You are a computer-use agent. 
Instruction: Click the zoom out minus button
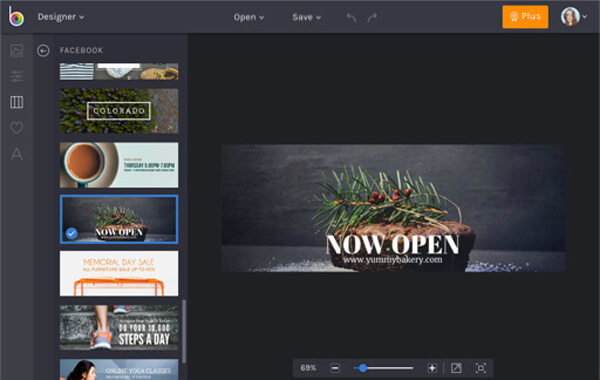pos(335,368)
